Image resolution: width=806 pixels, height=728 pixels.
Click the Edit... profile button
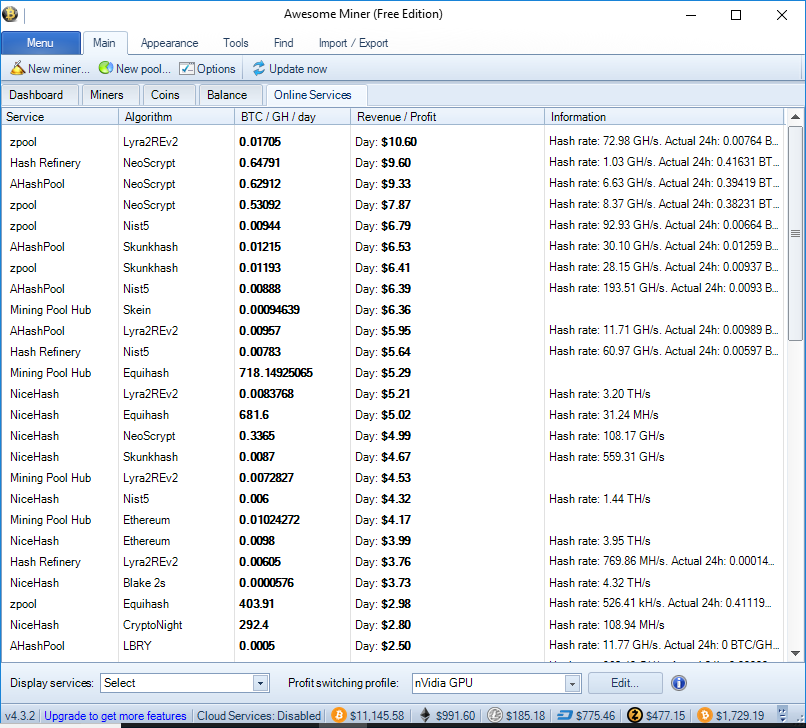pos(625,683)
